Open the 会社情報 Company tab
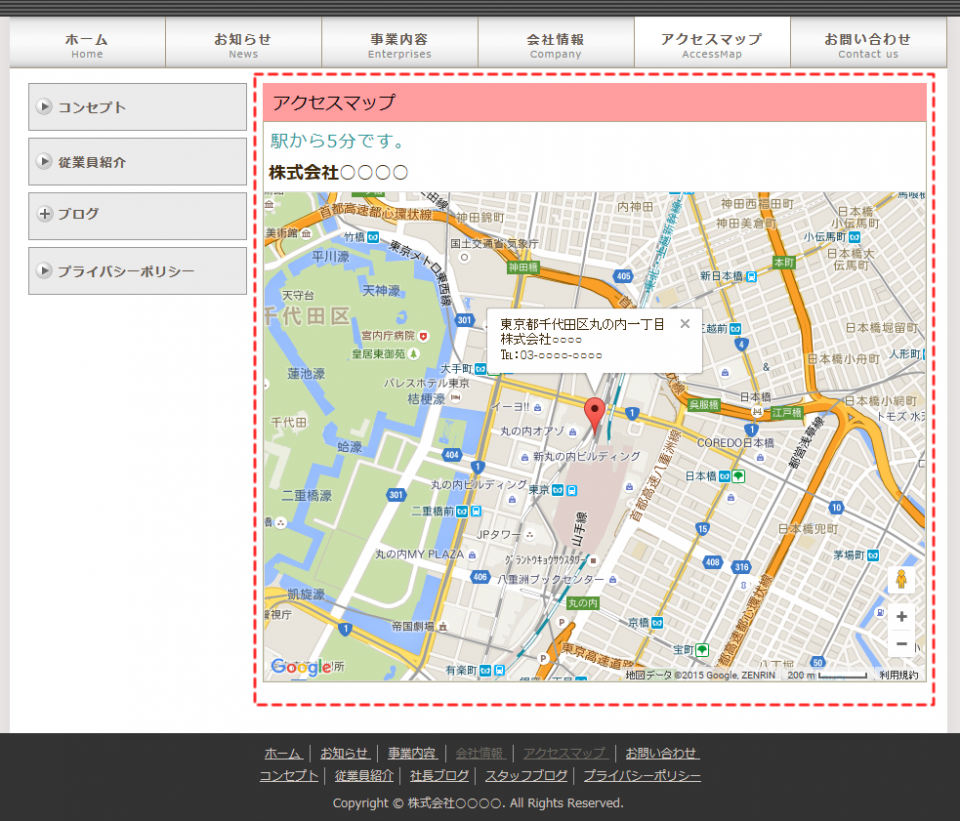This screenshot has height=821, width=960. tap(556, 42)
